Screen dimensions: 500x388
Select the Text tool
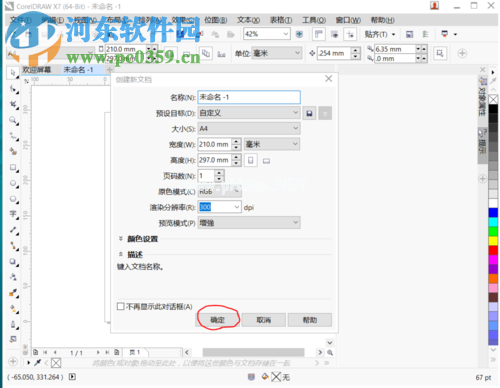coord(14,214)
